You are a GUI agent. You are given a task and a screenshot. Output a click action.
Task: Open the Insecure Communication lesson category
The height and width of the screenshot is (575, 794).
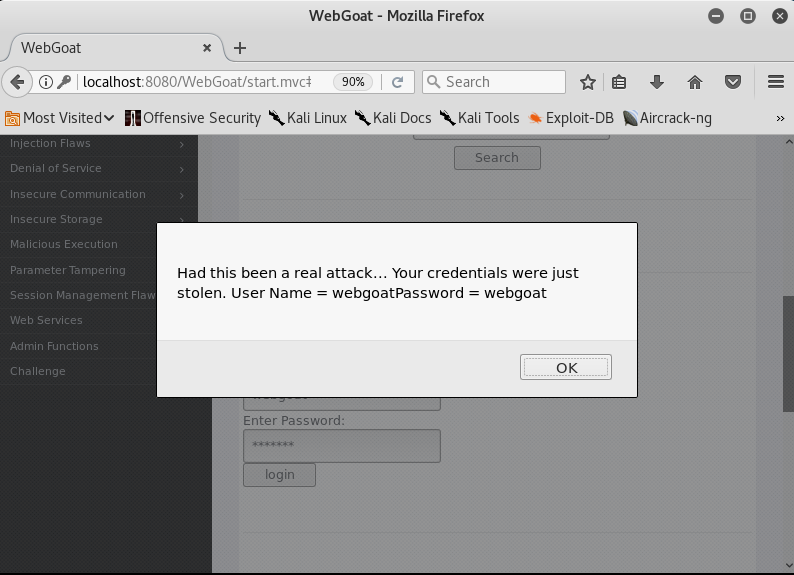click(x=77, y=194)
